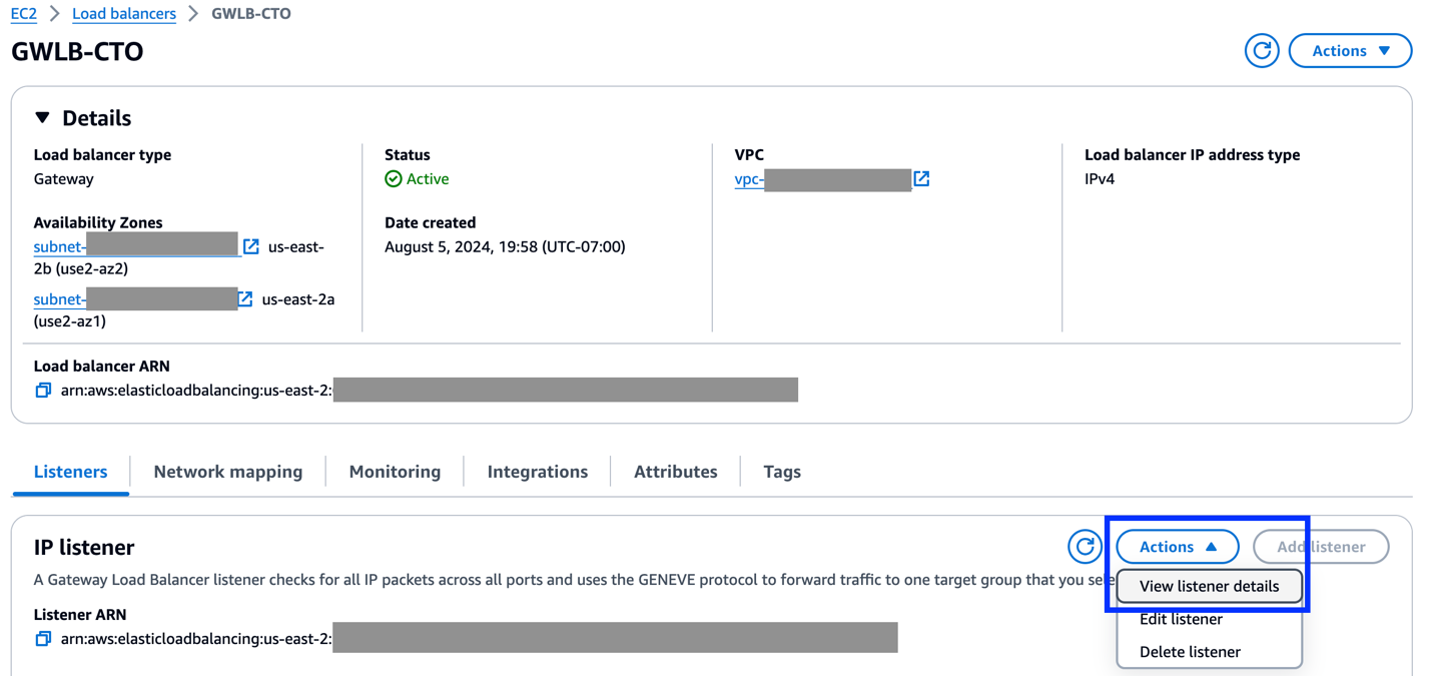
Task: Switch to the Listeners tab
Action: pyautogui.click(x=70, y=472)
